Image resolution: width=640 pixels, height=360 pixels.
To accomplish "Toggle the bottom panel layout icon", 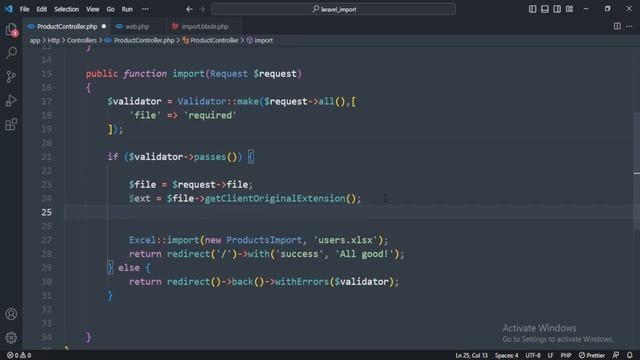I will pos(544,9).
